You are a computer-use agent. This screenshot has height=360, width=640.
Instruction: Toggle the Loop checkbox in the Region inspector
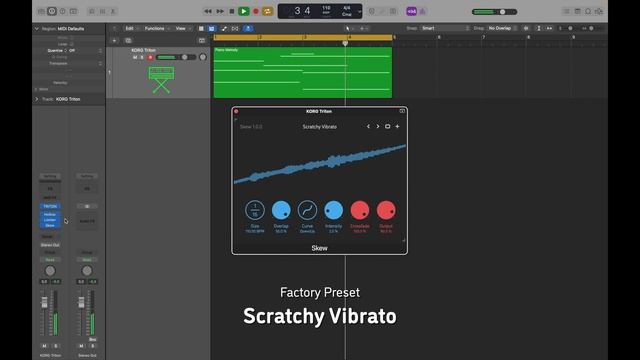[x=72, y=44]
